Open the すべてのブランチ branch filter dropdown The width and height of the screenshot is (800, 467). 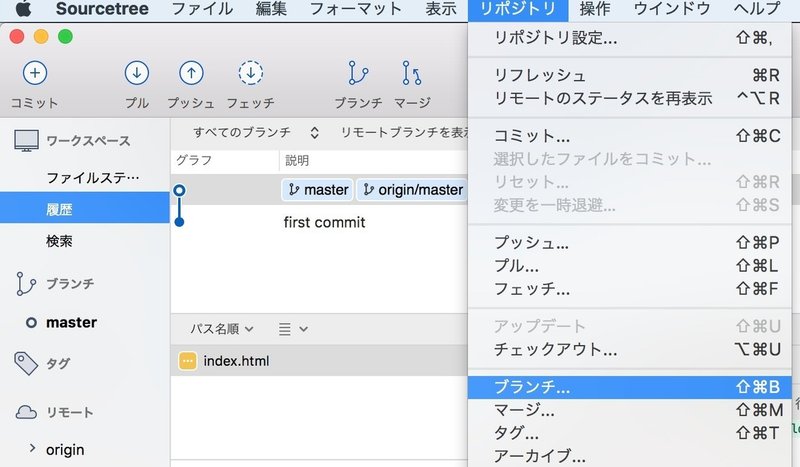tap(256, 133)
